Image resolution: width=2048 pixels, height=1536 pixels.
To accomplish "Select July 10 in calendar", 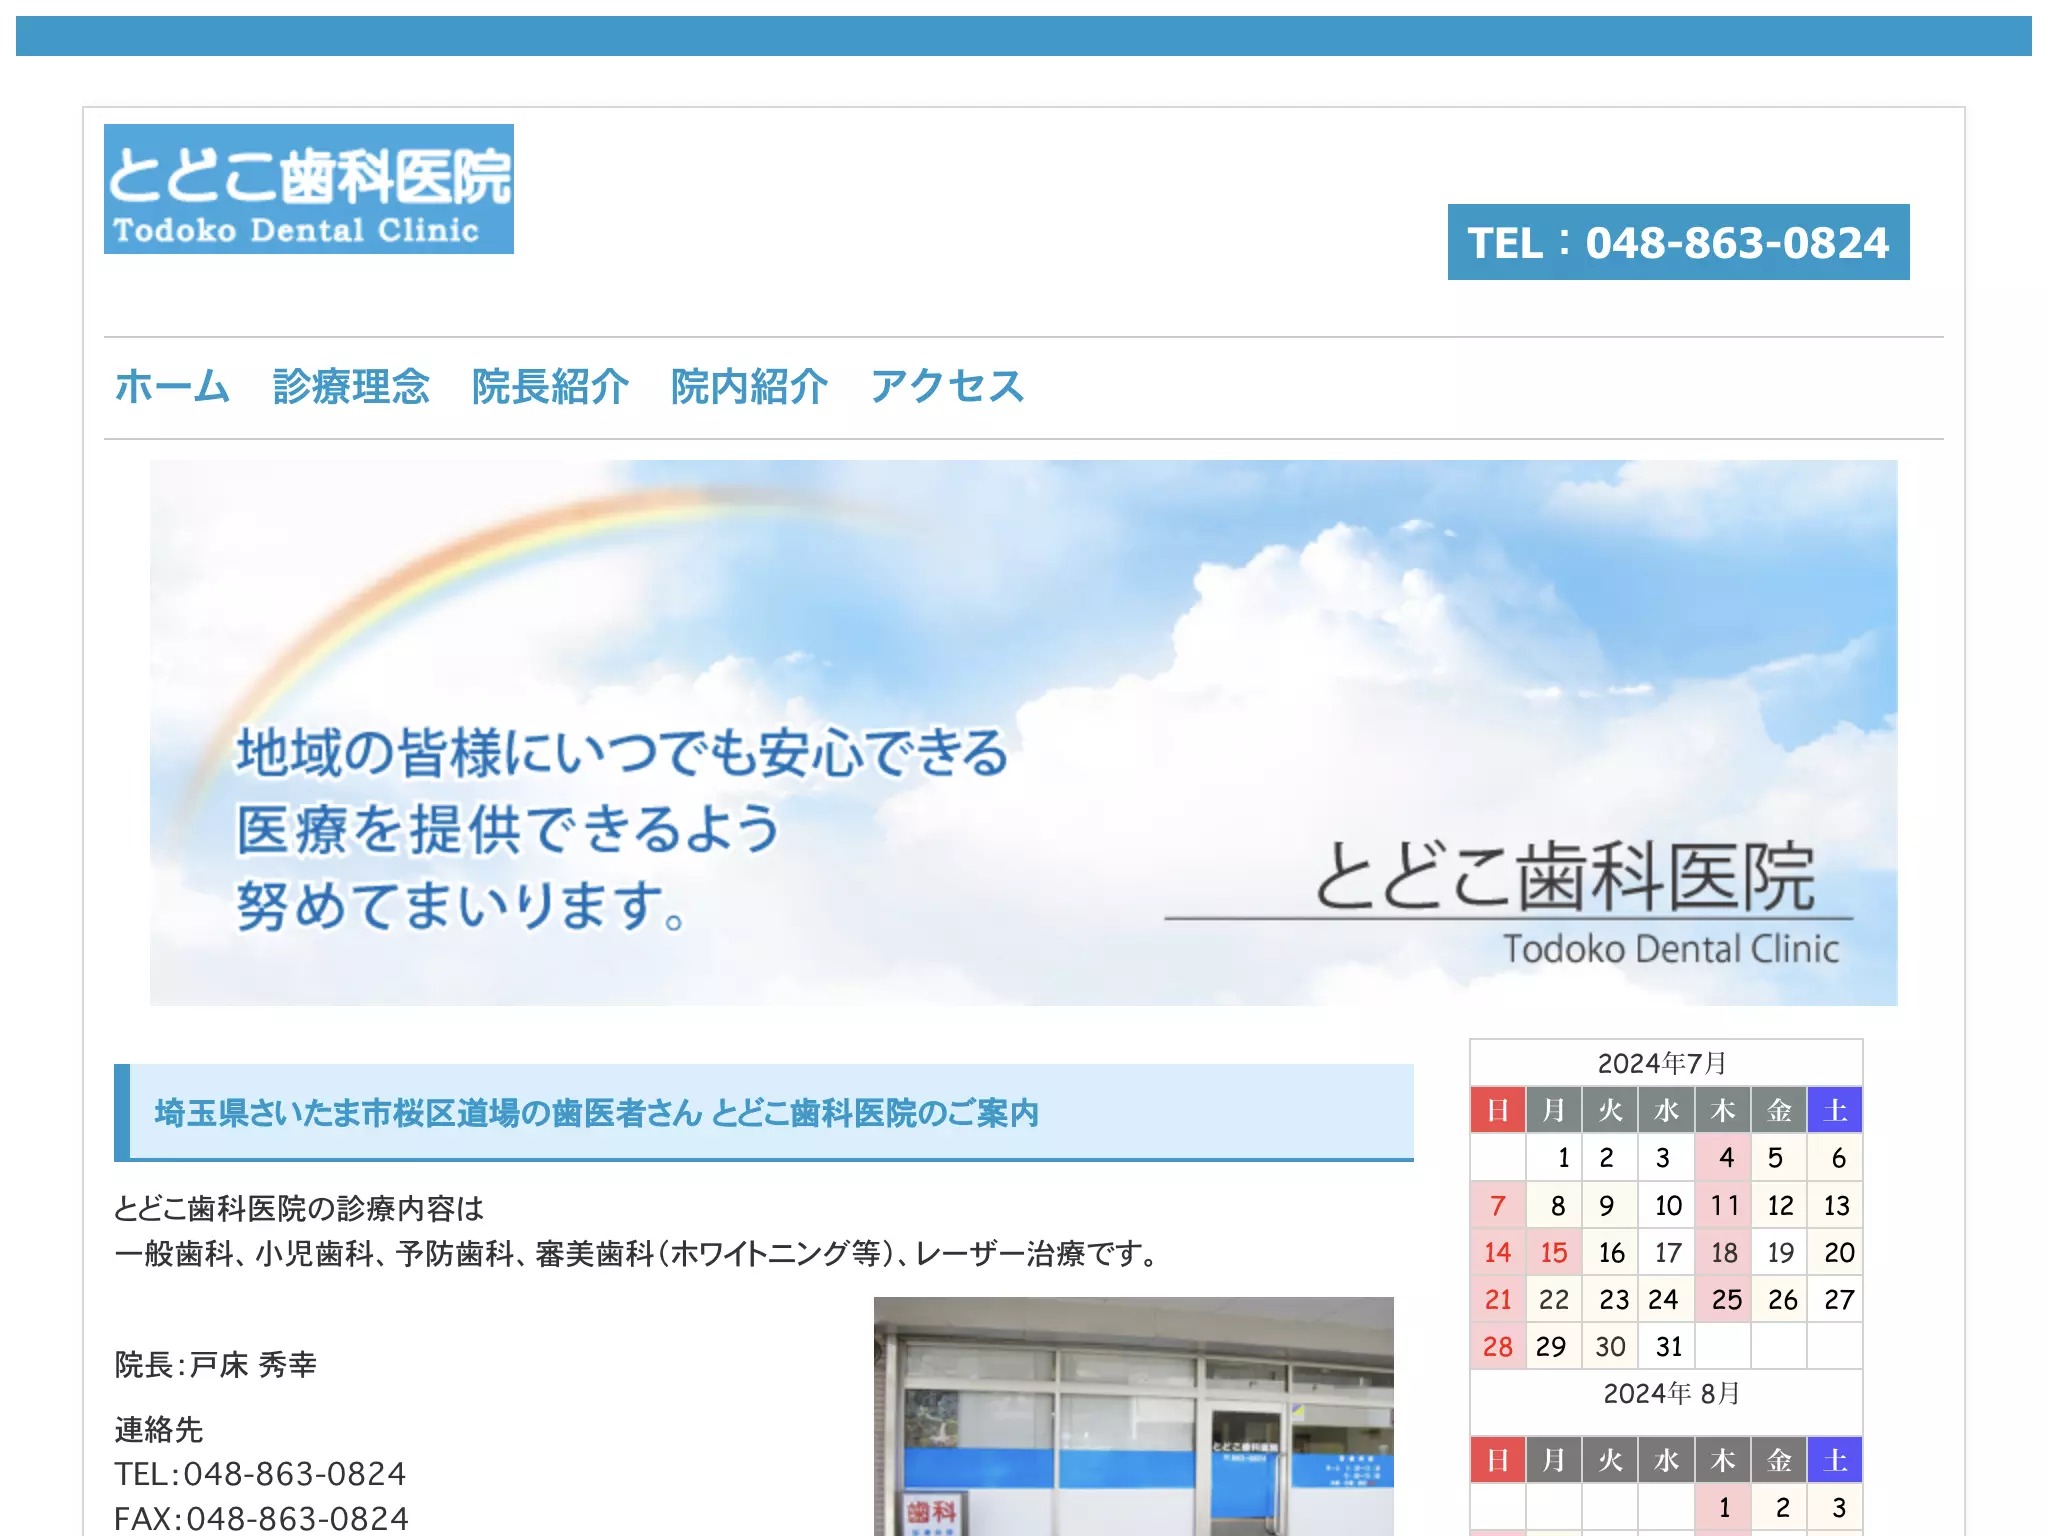I will pyautogui.click(x=1667, y=1205).
